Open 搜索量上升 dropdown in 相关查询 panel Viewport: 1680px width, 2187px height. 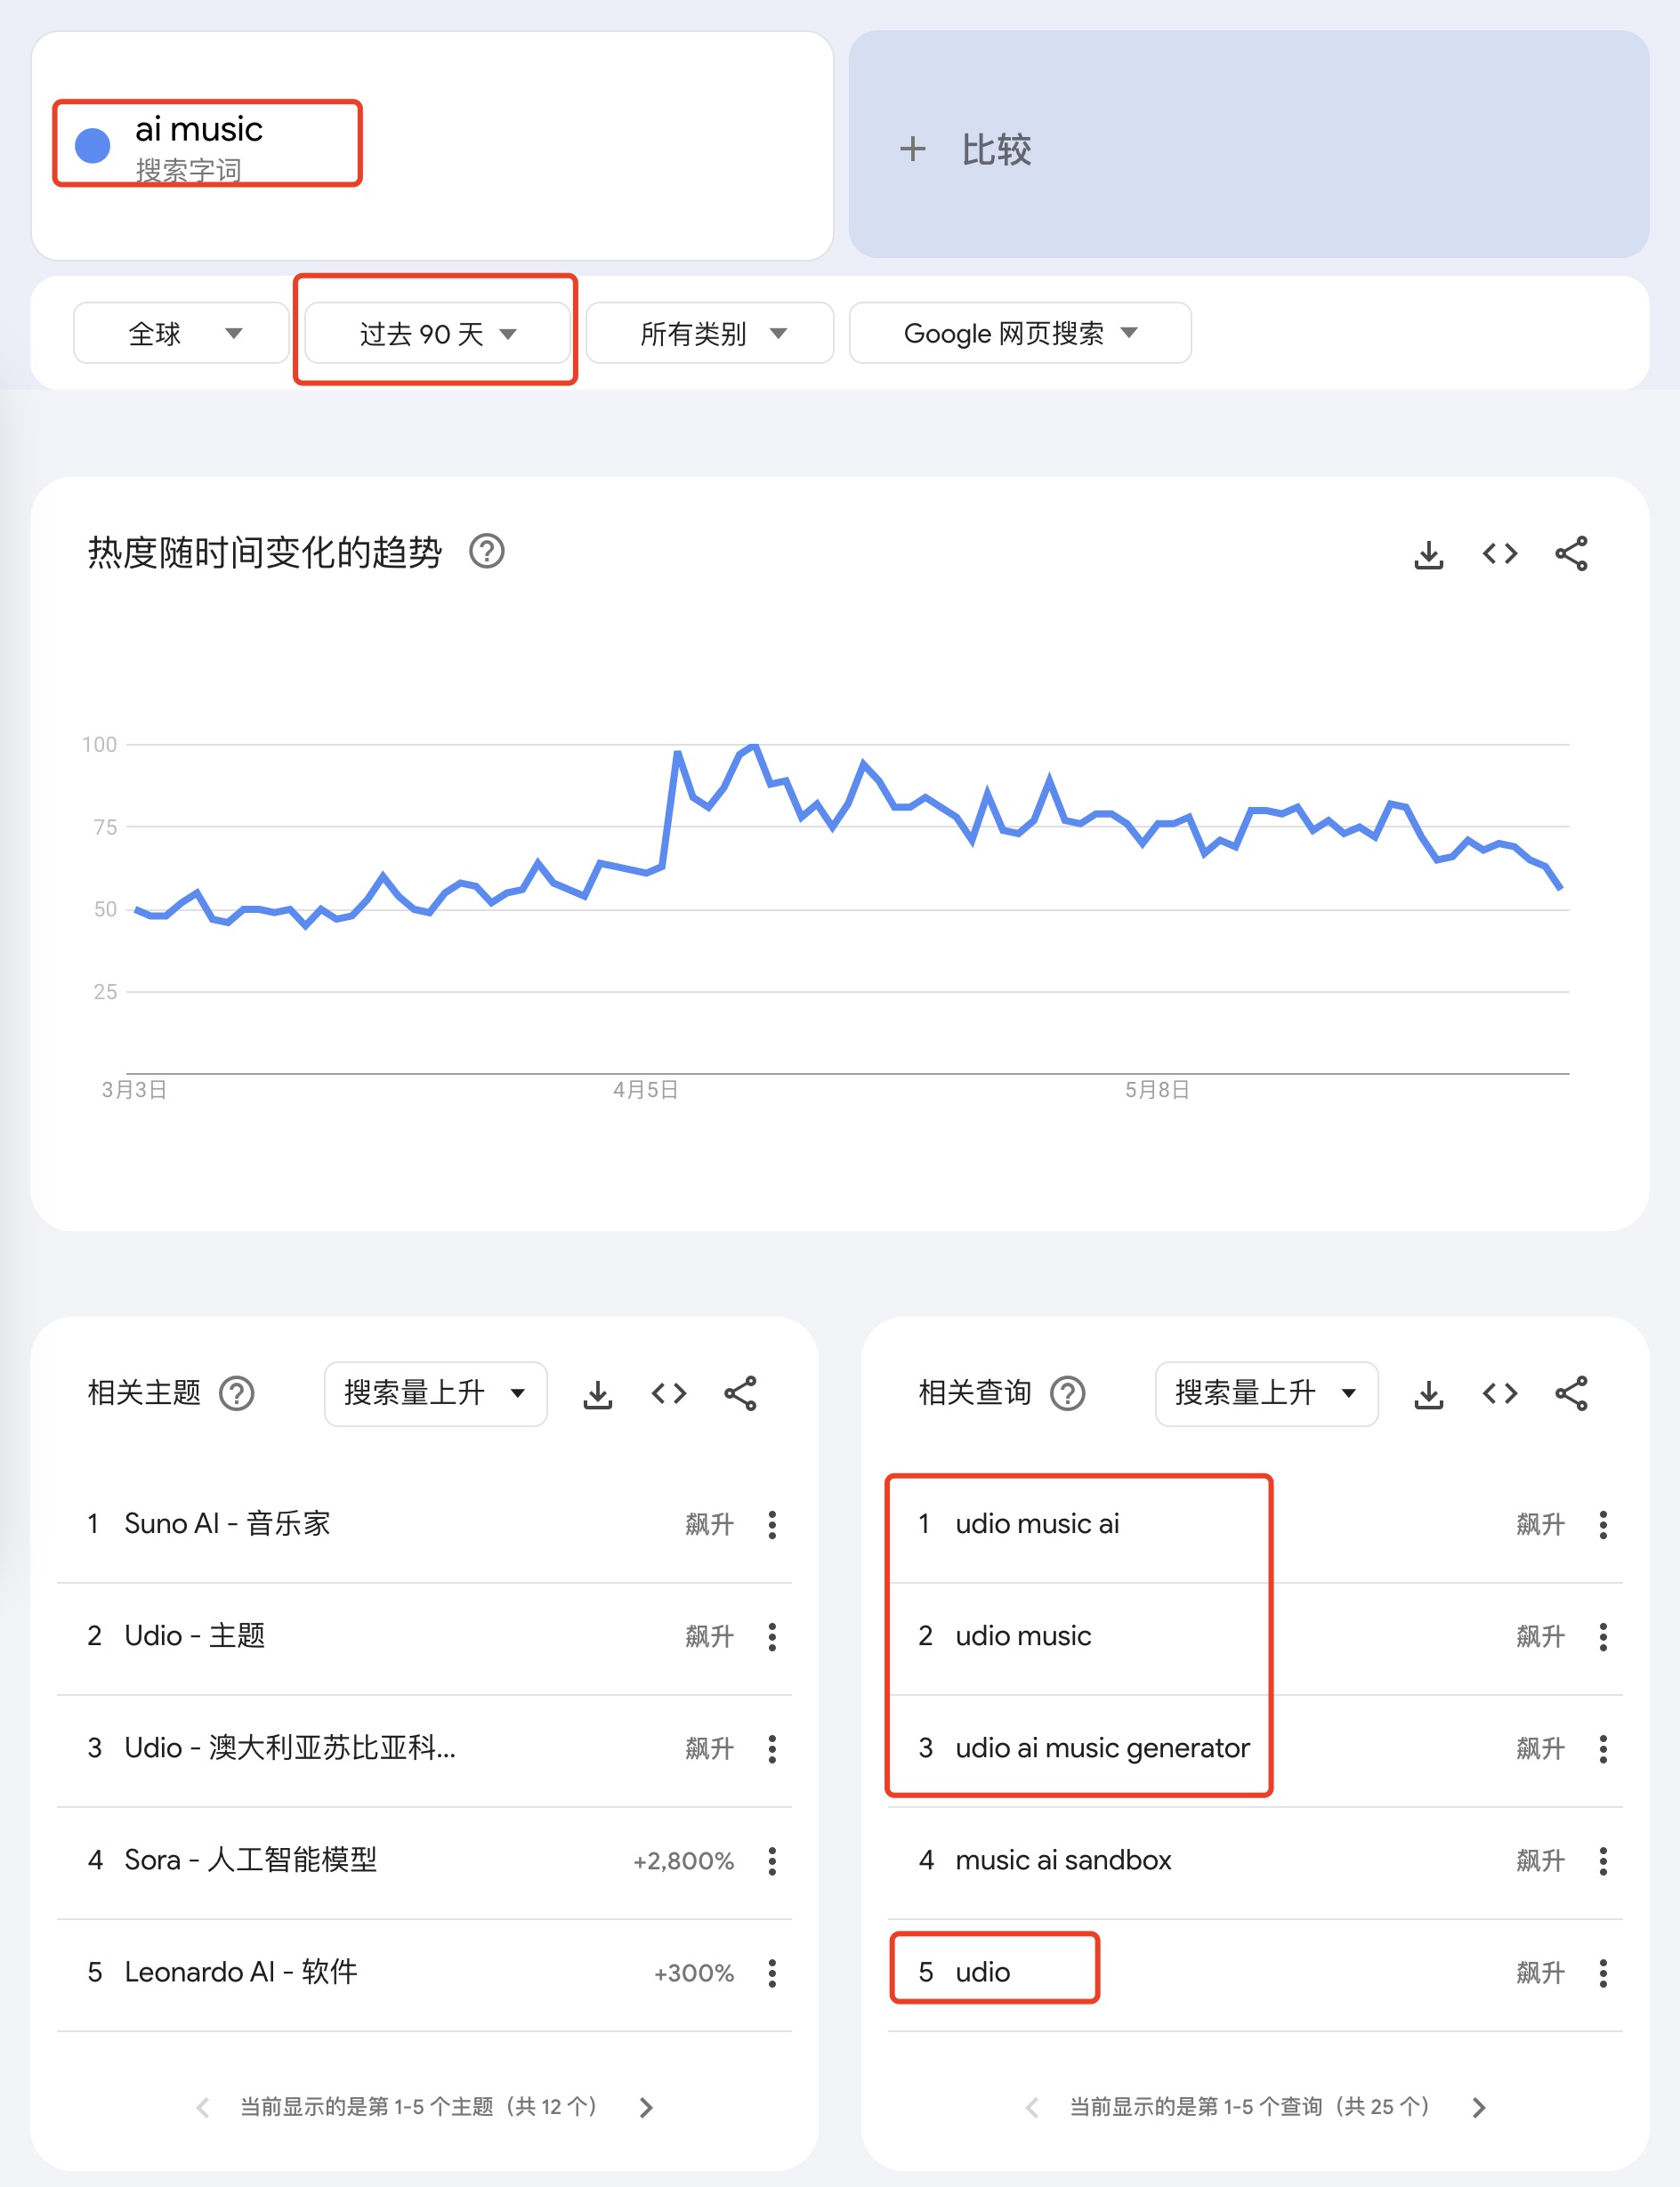1266,1393
